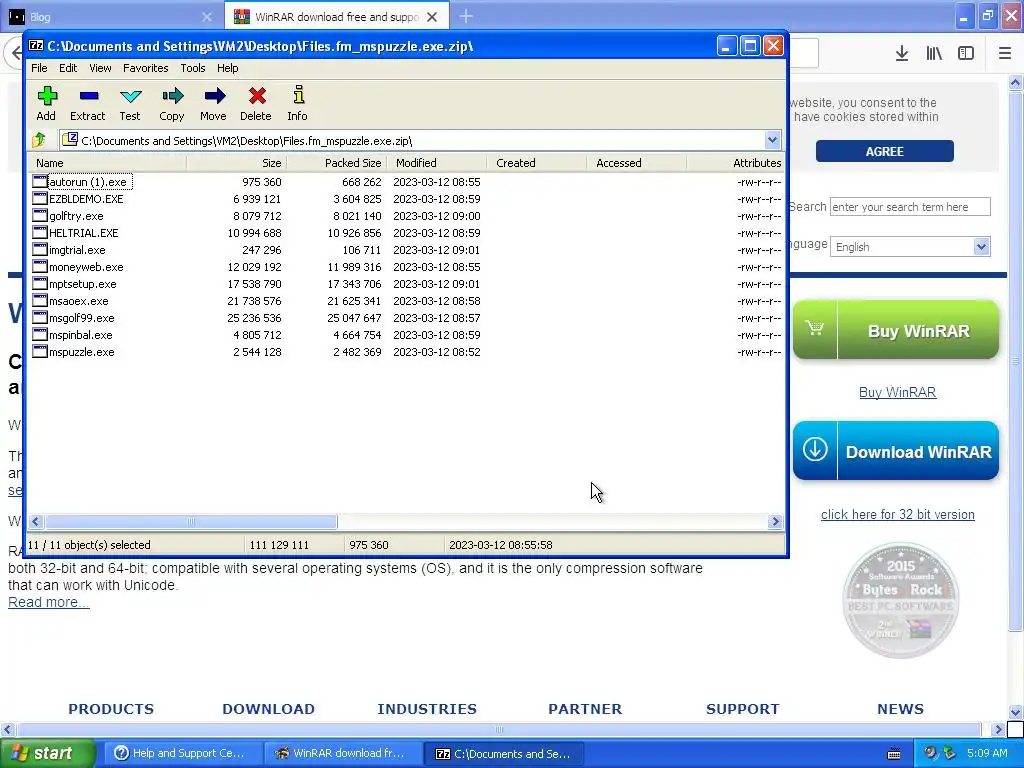This screenshot has width=1024, height=768.
Task: Open the Tools menu
Action: (x=193, y=68)
